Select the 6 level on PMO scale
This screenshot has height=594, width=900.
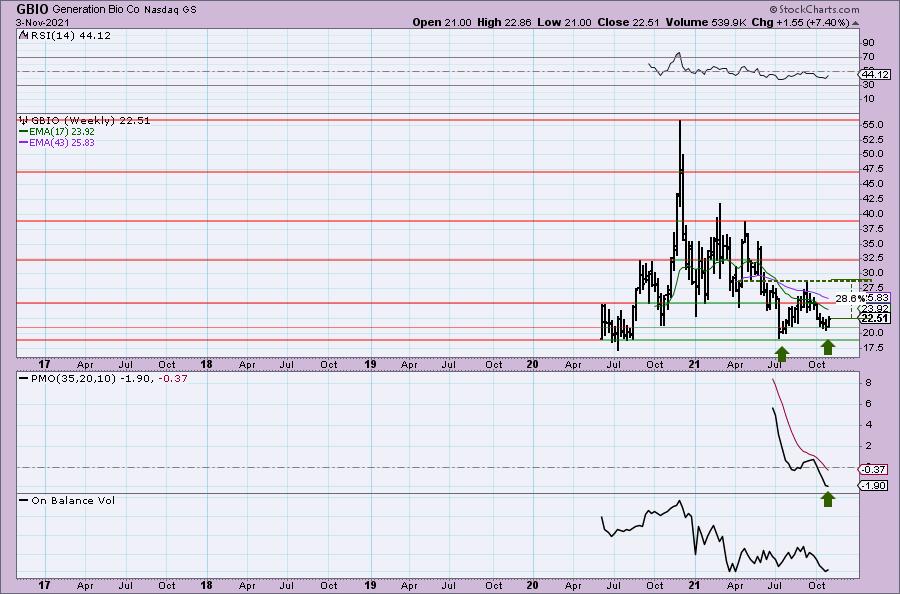[x=868, y=404]
